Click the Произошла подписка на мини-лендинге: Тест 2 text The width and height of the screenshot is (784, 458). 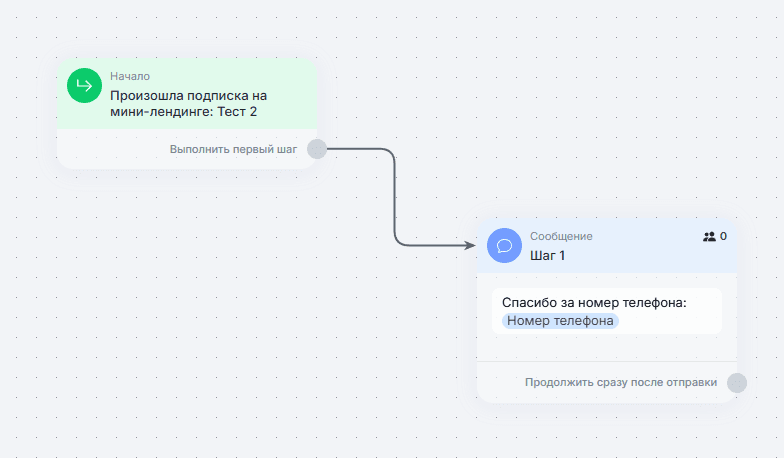188,104
